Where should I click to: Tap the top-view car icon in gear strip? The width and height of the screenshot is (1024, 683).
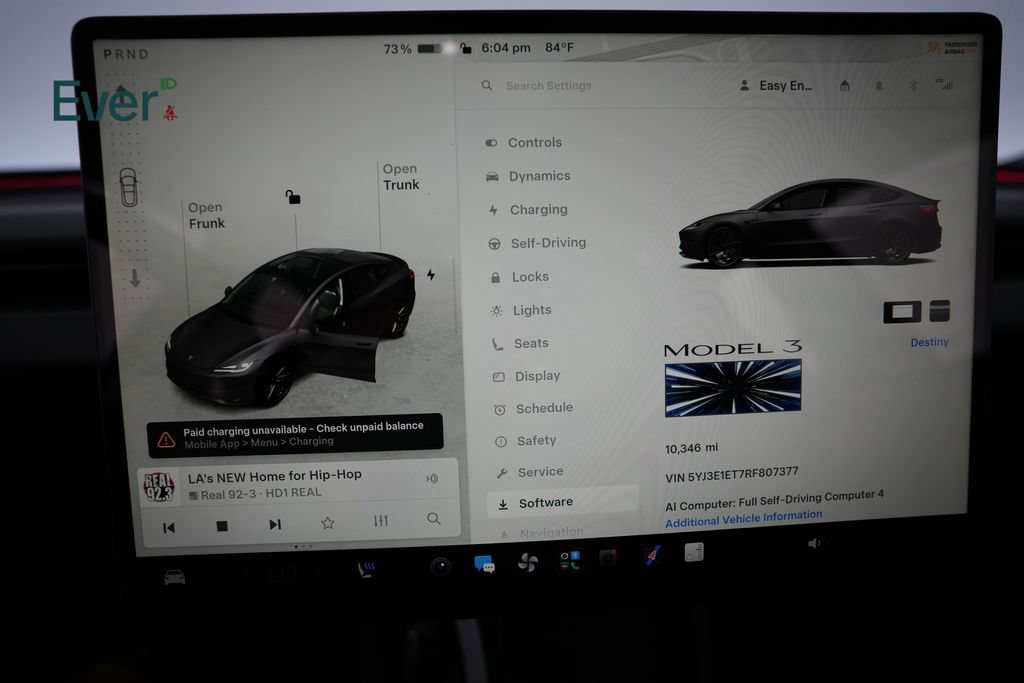coord(129,187)
